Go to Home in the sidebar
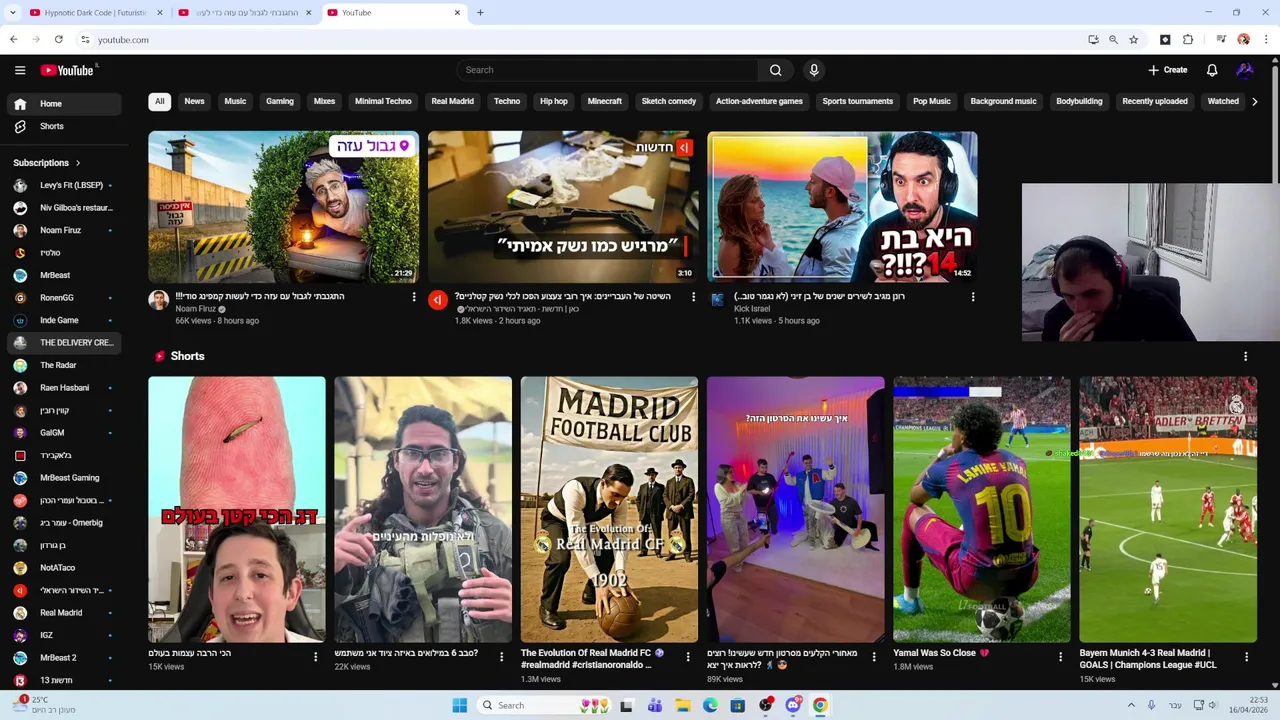This screenshot has width=1280, height=720. 64,104
